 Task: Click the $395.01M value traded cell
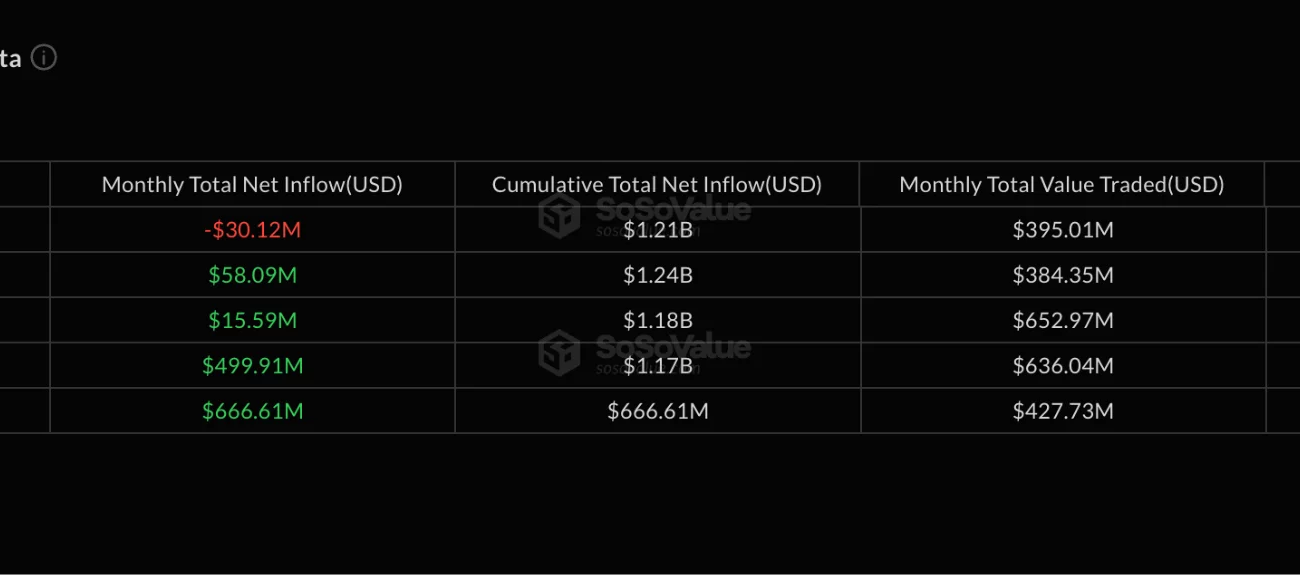pos(1062,230)
